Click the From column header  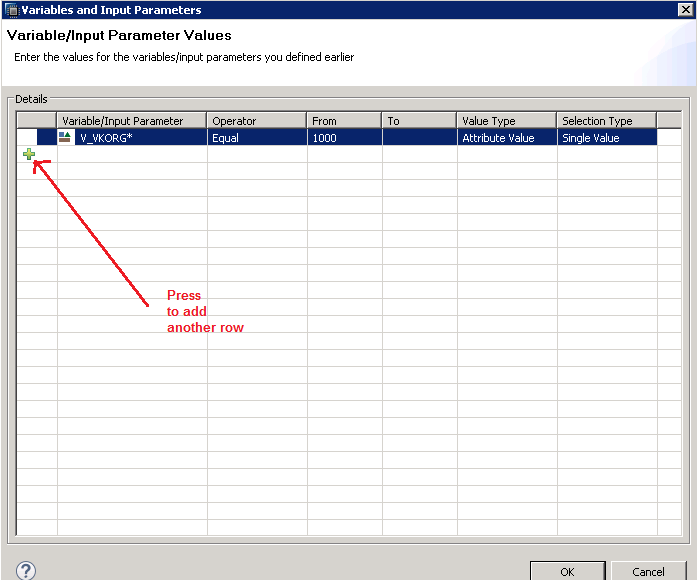tap(344, 120)
